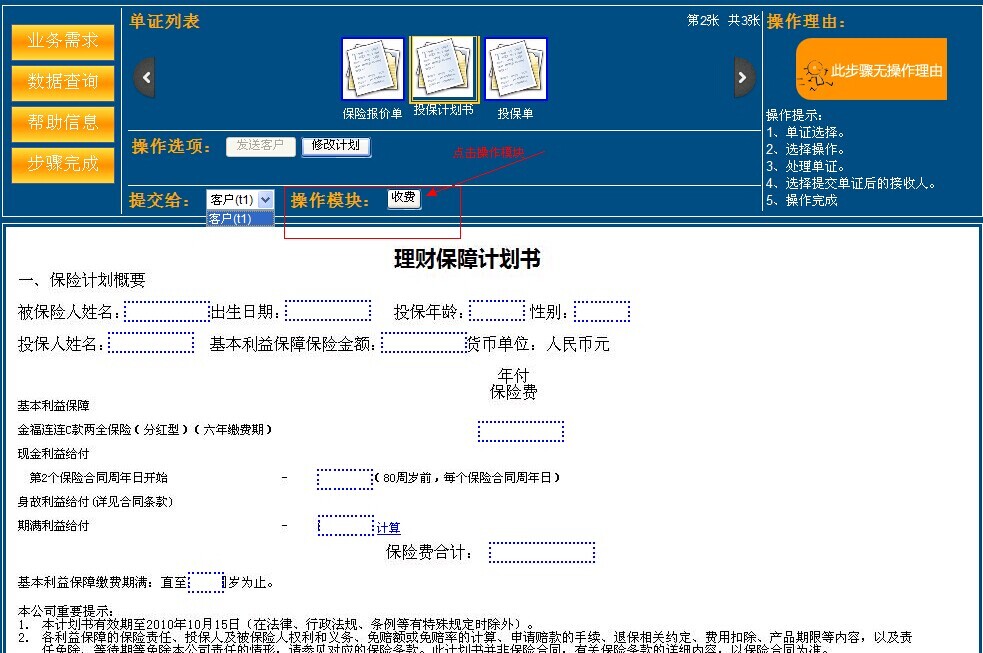The height and width of the screenshot is (653, 983).
Task: Focus the 出生日期 input field
Action: [x=328, y=312]
